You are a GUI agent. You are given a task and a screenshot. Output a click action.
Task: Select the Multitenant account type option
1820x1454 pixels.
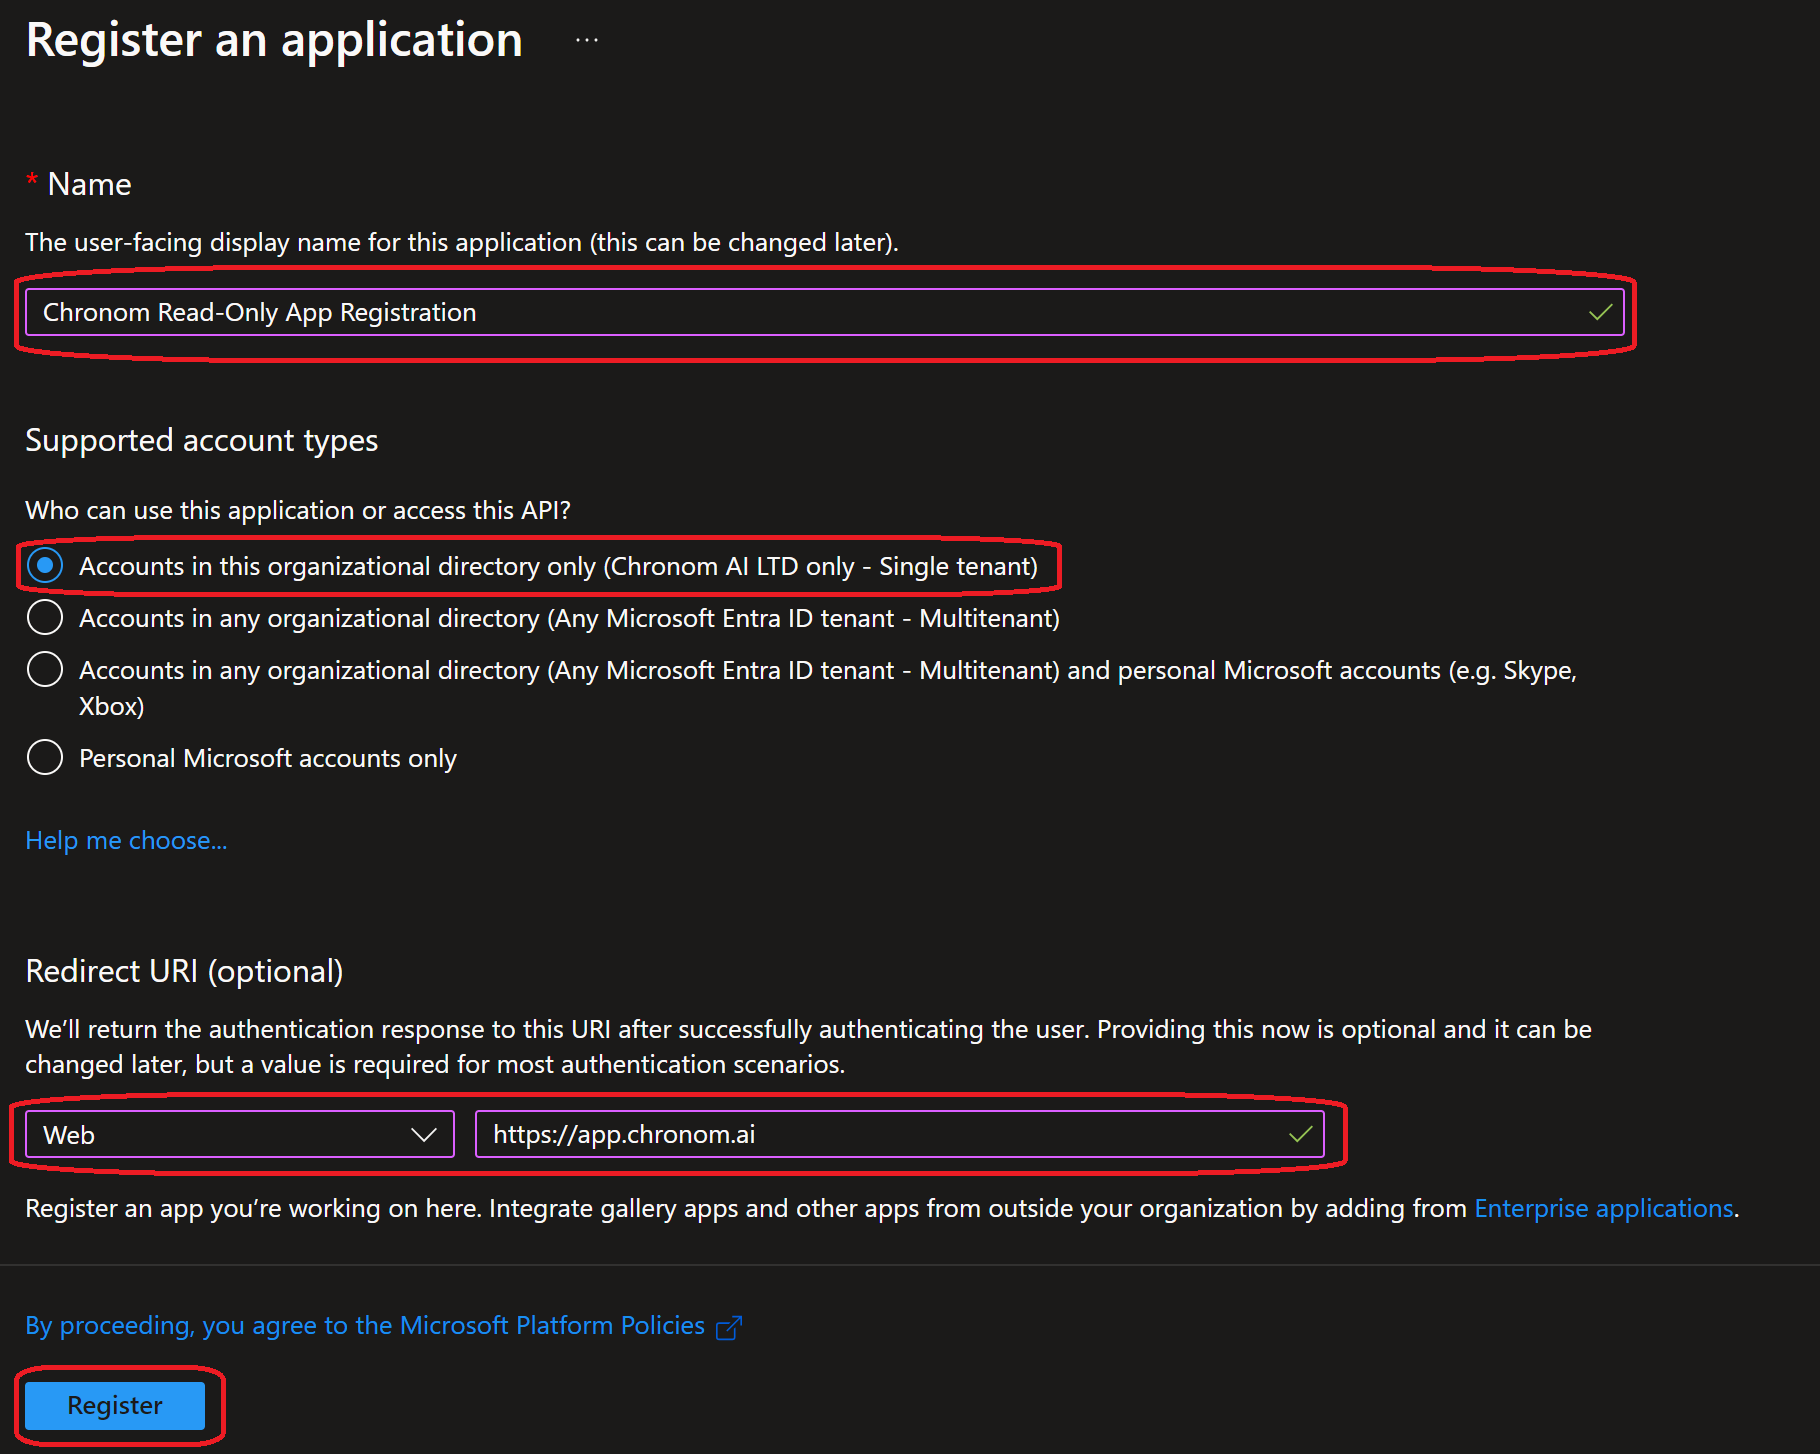[x=44, y=617]
